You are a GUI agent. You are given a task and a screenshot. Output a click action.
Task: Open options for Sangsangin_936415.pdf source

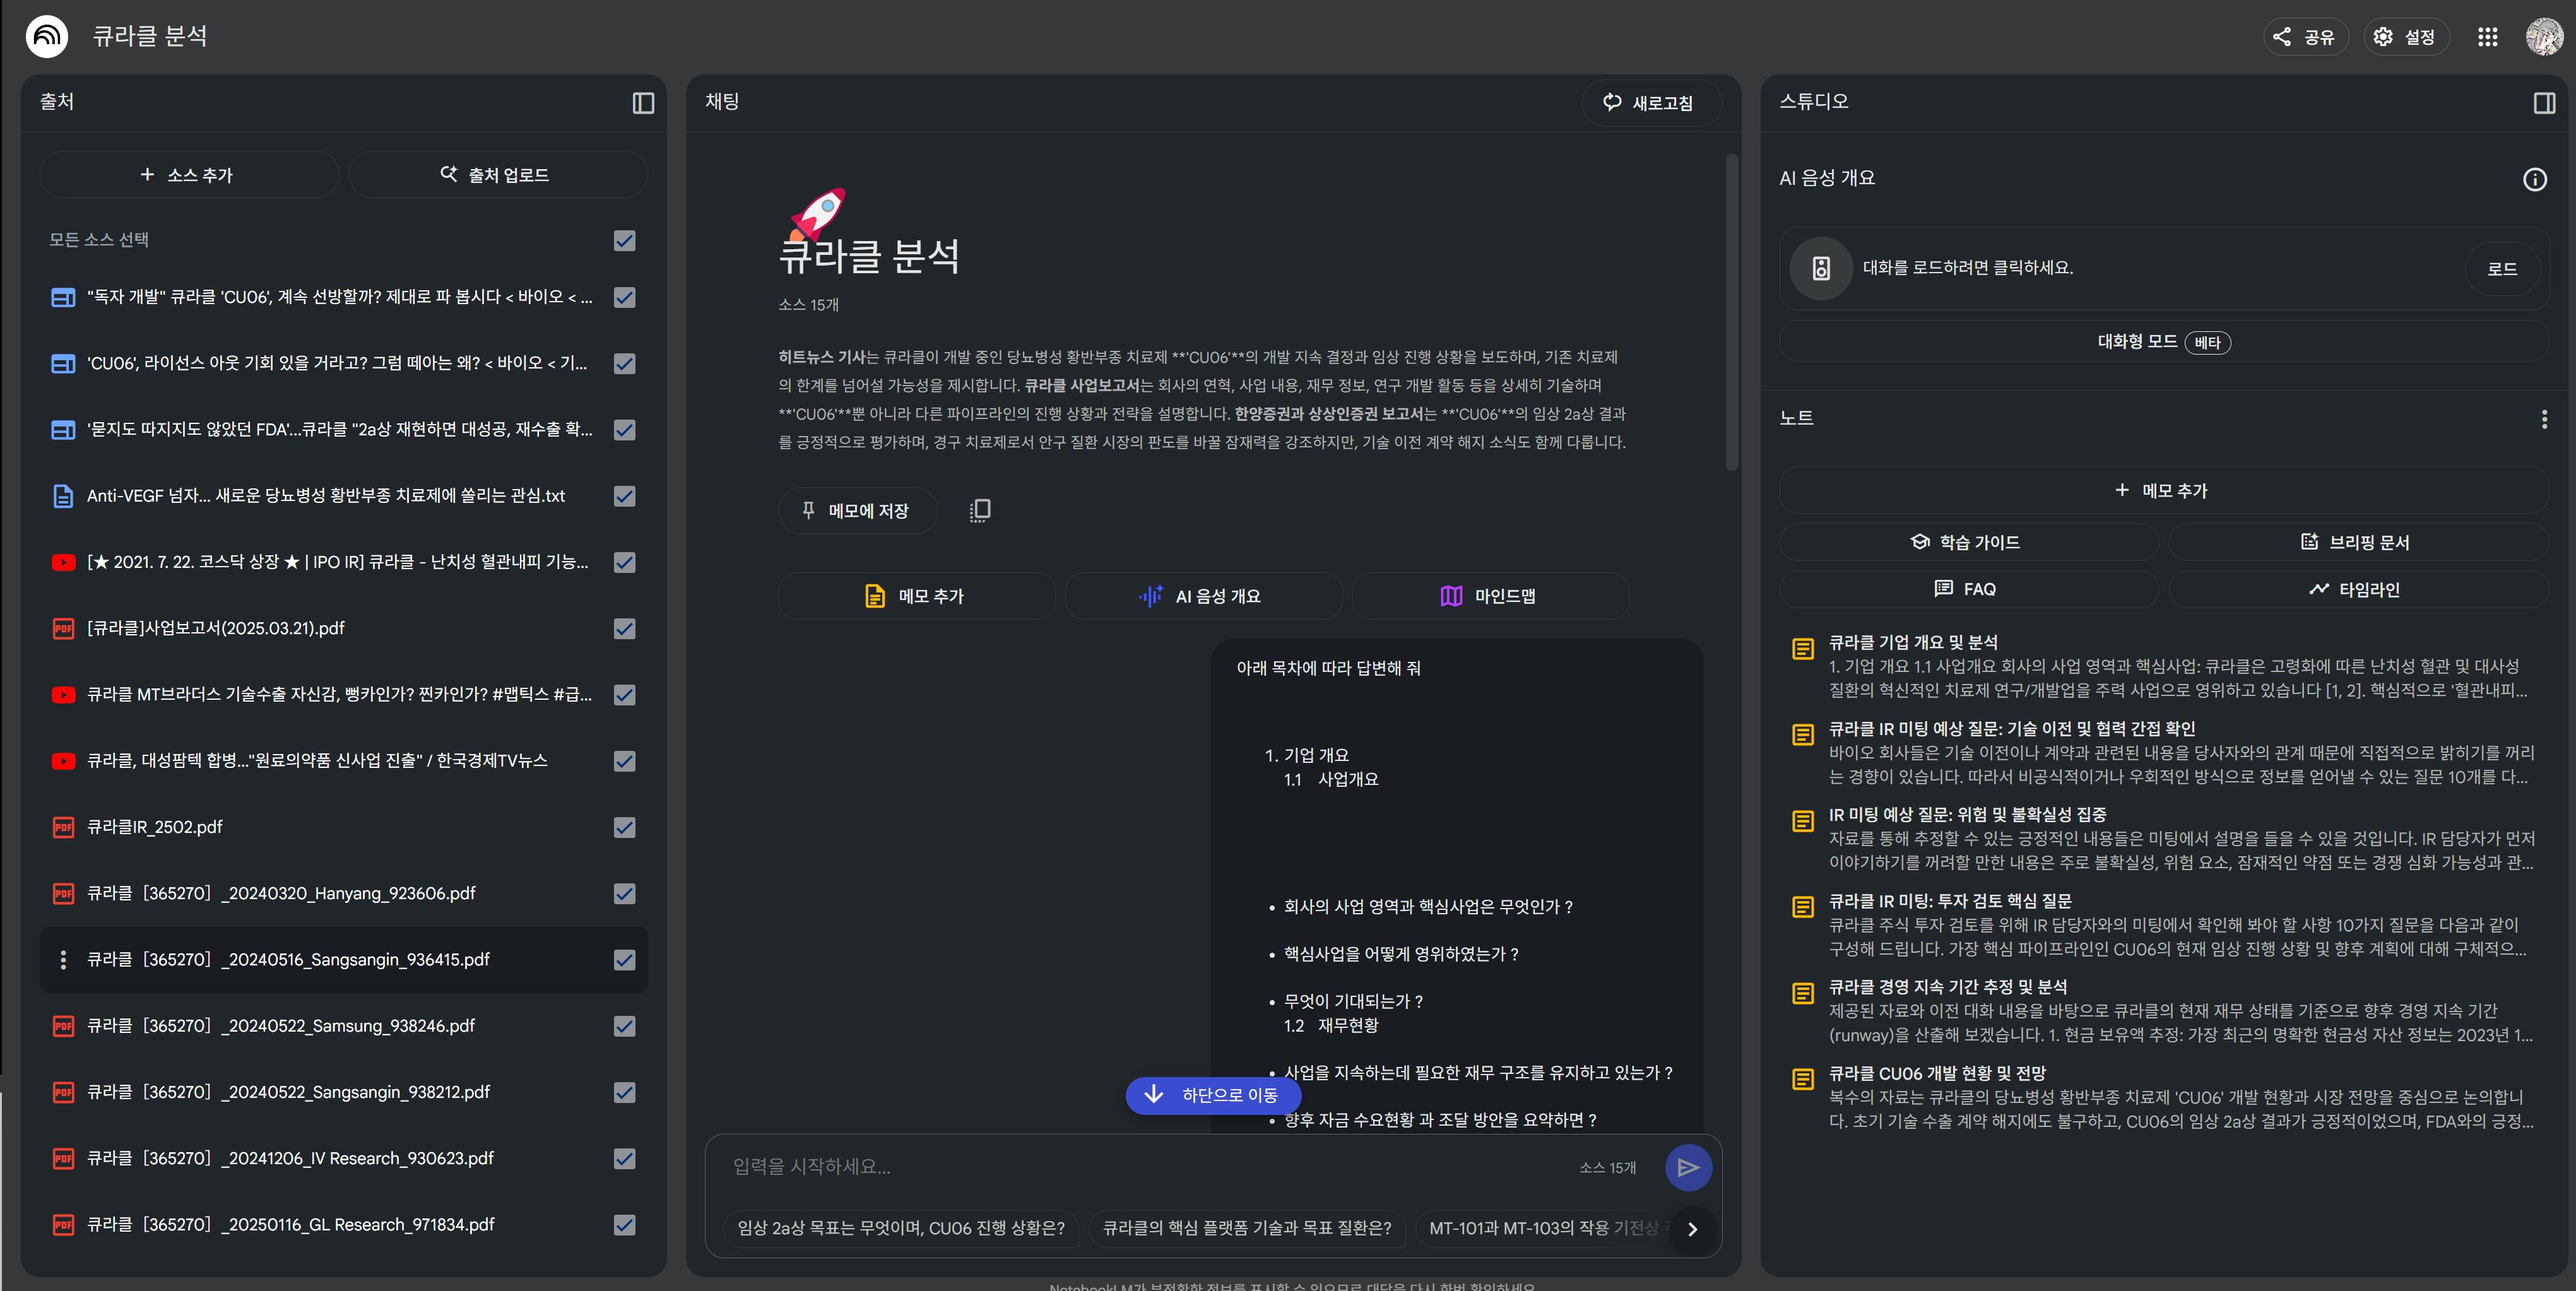tap(63, 960)
